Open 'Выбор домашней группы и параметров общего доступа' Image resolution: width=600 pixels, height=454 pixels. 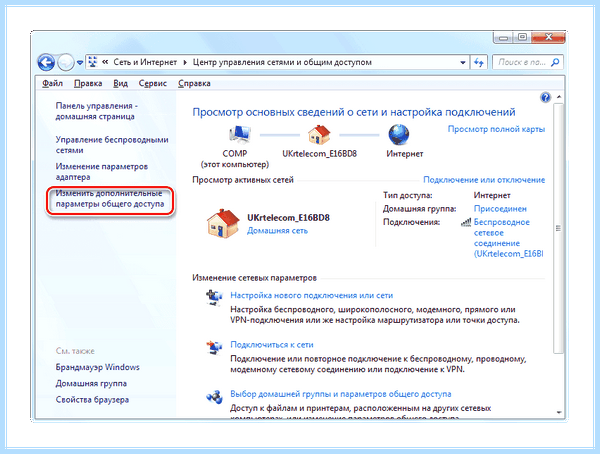click(341, 394)
